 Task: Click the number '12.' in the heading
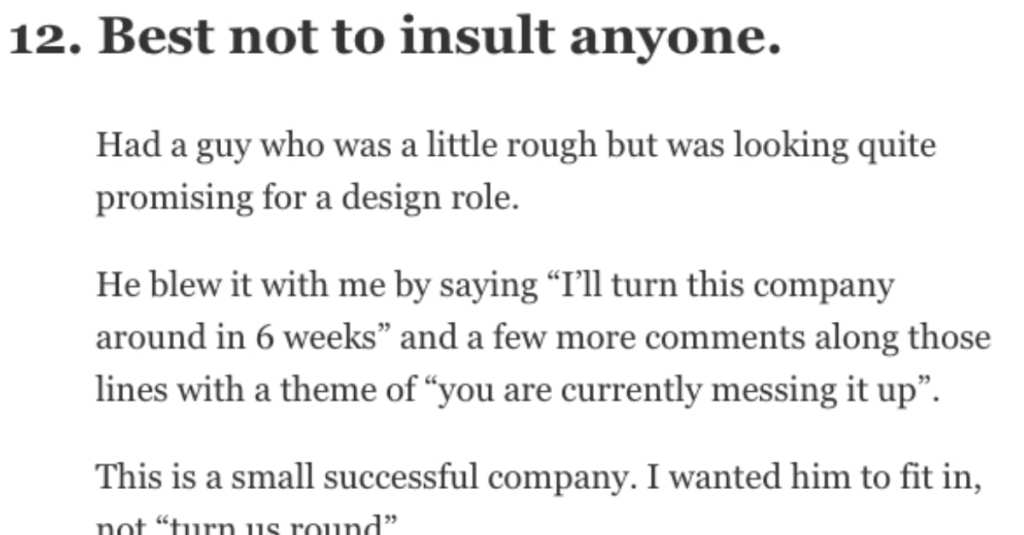pos(46,37)
